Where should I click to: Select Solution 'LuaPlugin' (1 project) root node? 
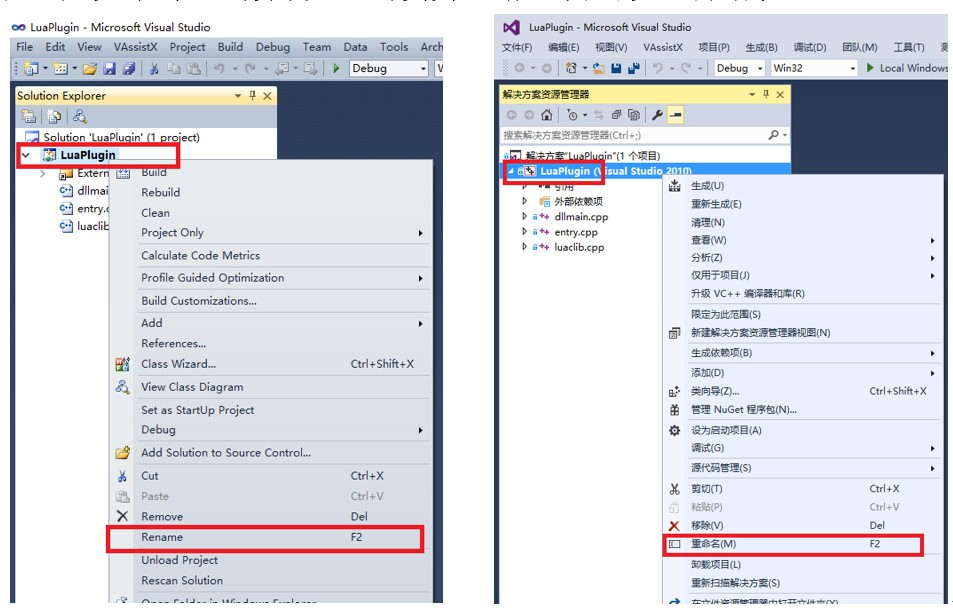[121, 137]
